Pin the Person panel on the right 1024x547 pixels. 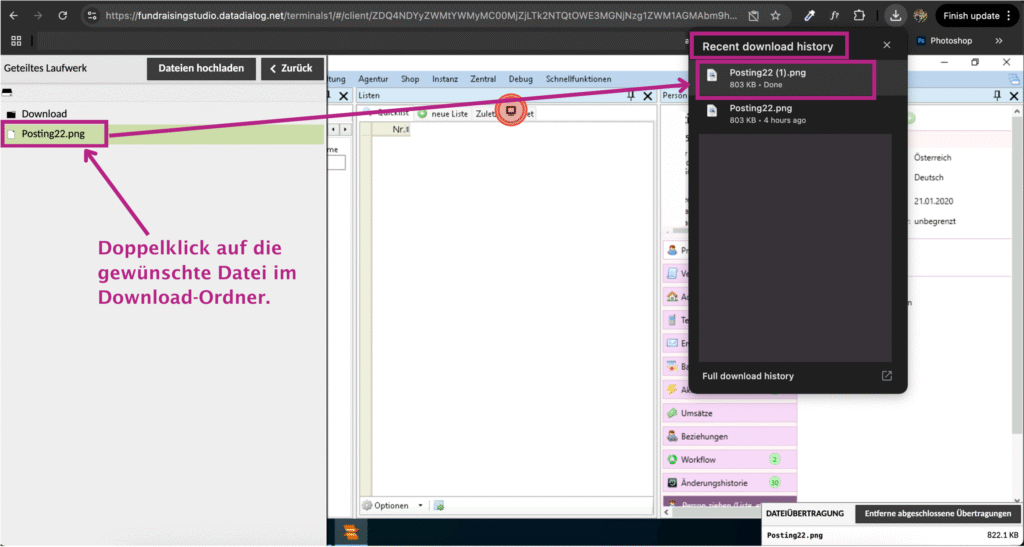click(997, 96)
